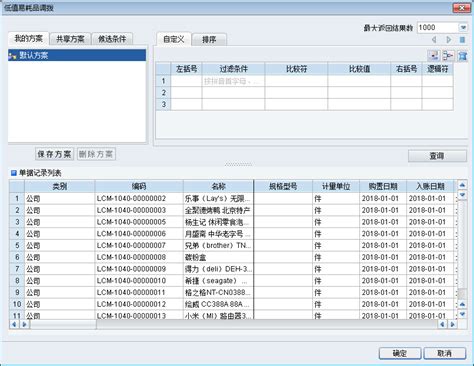Click the right triangle arrow under the 最大返回结果数 field
Image resolution: width=474 pixels, height=366 pixels.
pos(449,40)
